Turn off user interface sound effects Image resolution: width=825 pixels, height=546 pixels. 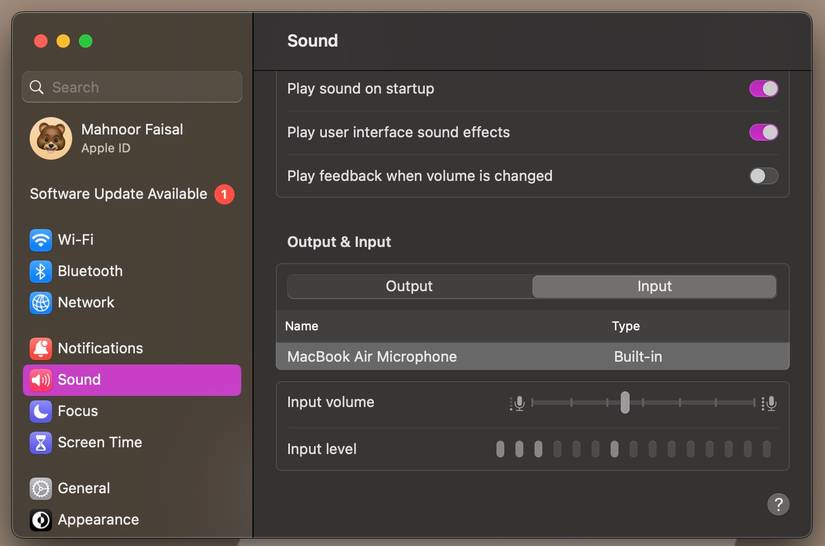point(763,132)
